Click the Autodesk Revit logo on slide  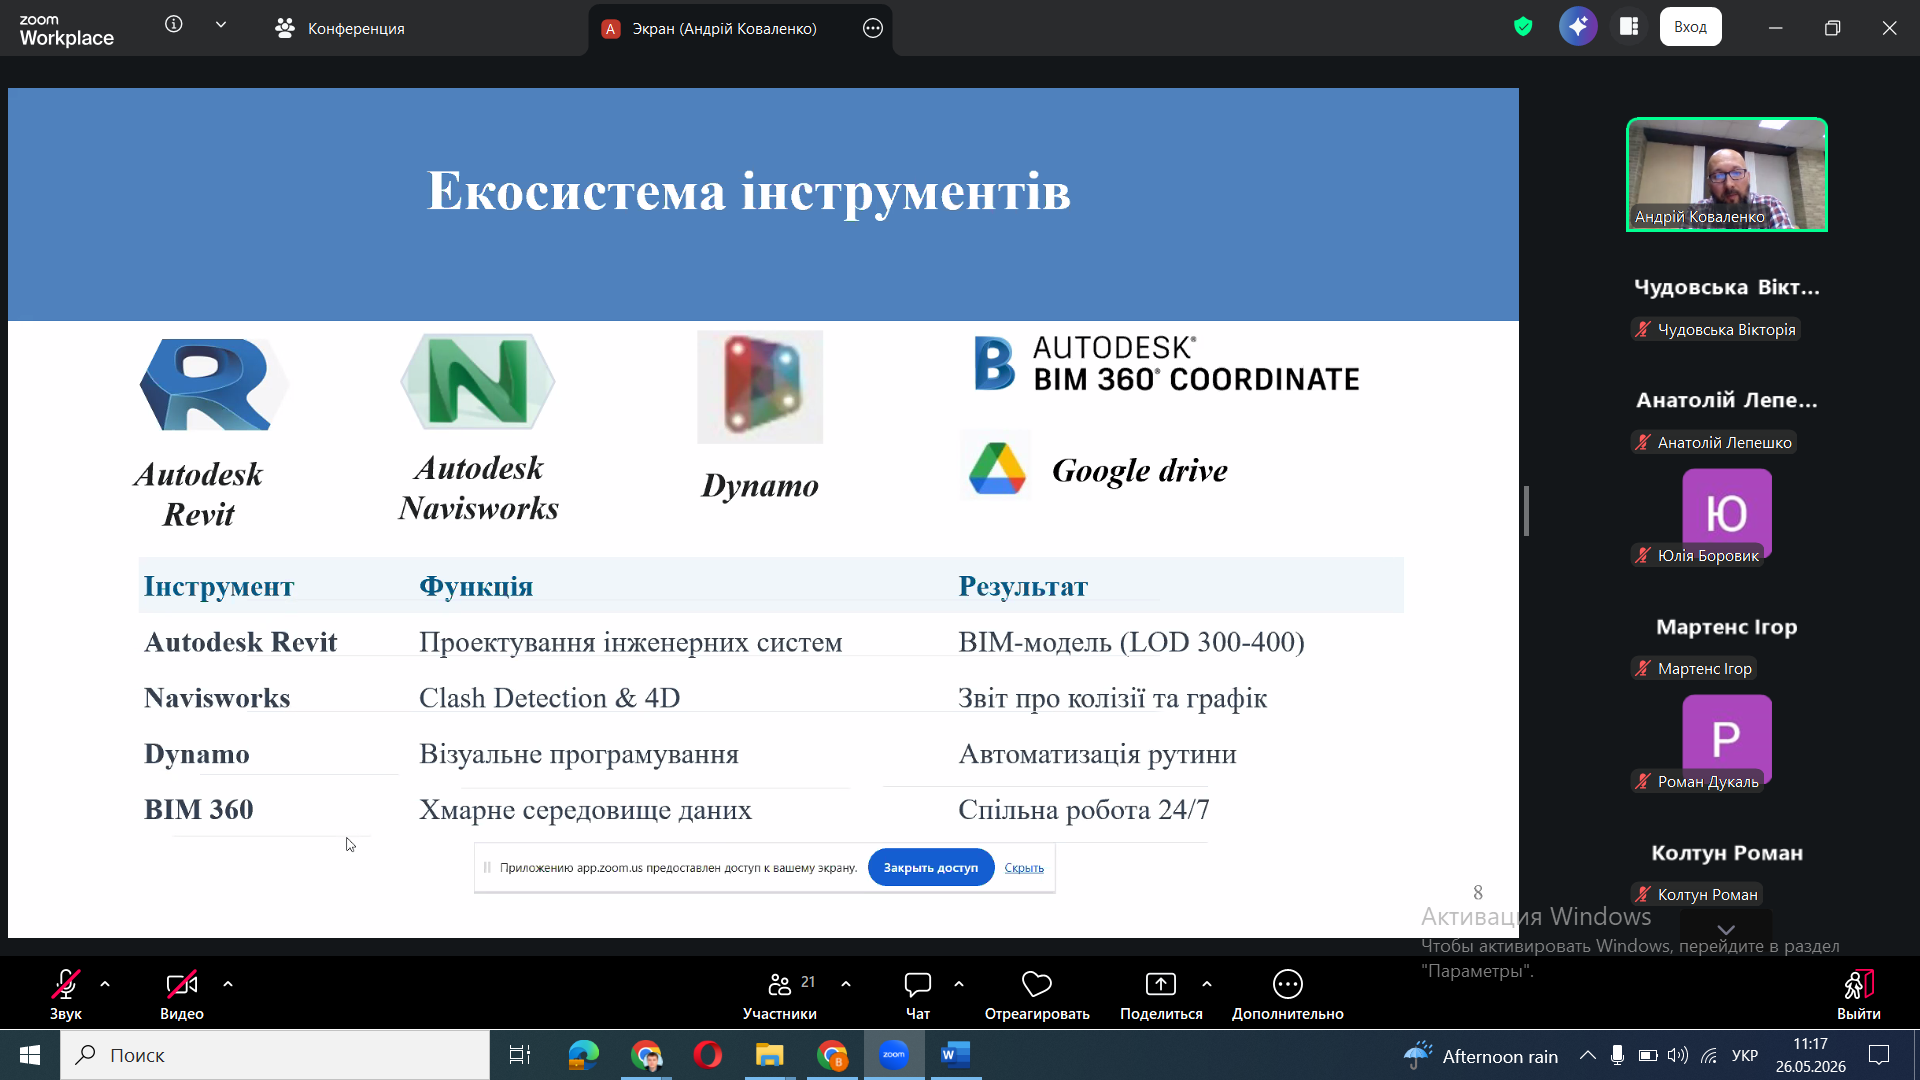(212, 384)
